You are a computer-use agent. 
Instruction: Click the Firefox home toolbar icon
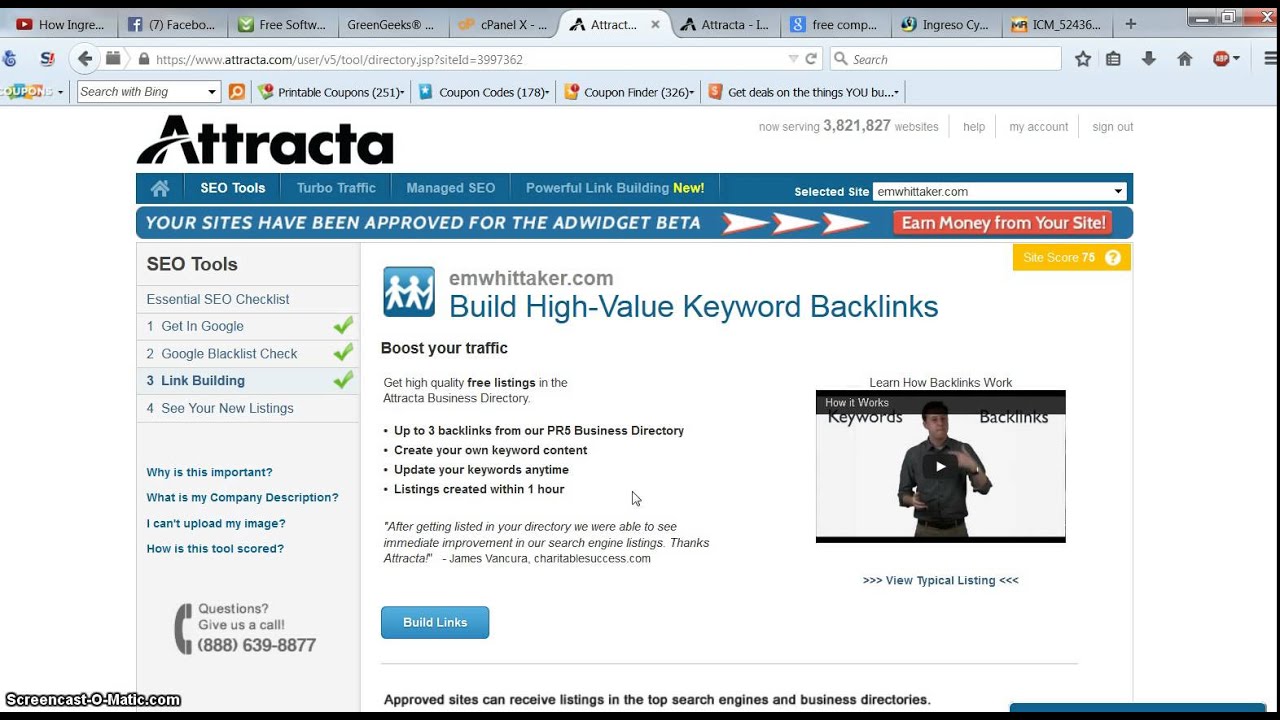1185,59
